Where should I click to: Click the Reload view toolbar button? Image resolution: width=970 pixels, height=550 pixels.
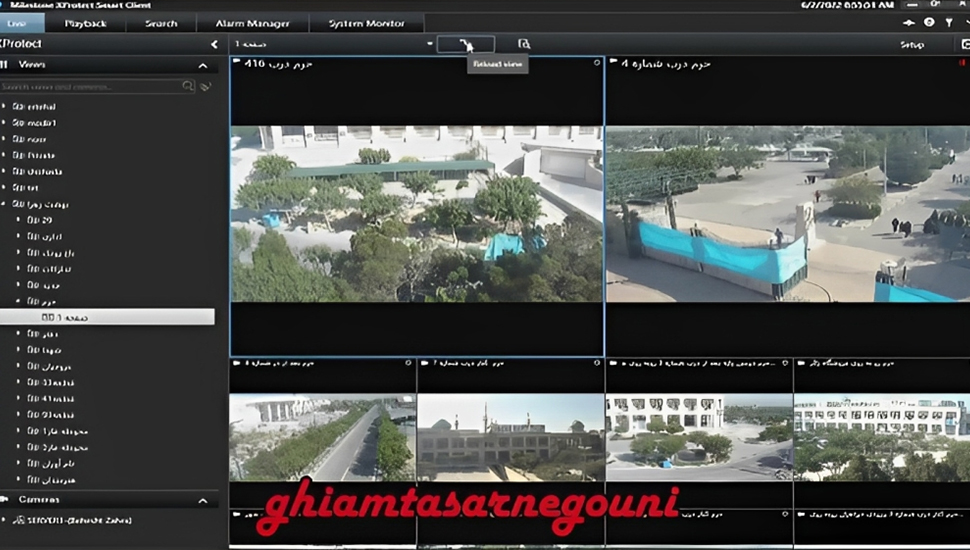[465, 44]
